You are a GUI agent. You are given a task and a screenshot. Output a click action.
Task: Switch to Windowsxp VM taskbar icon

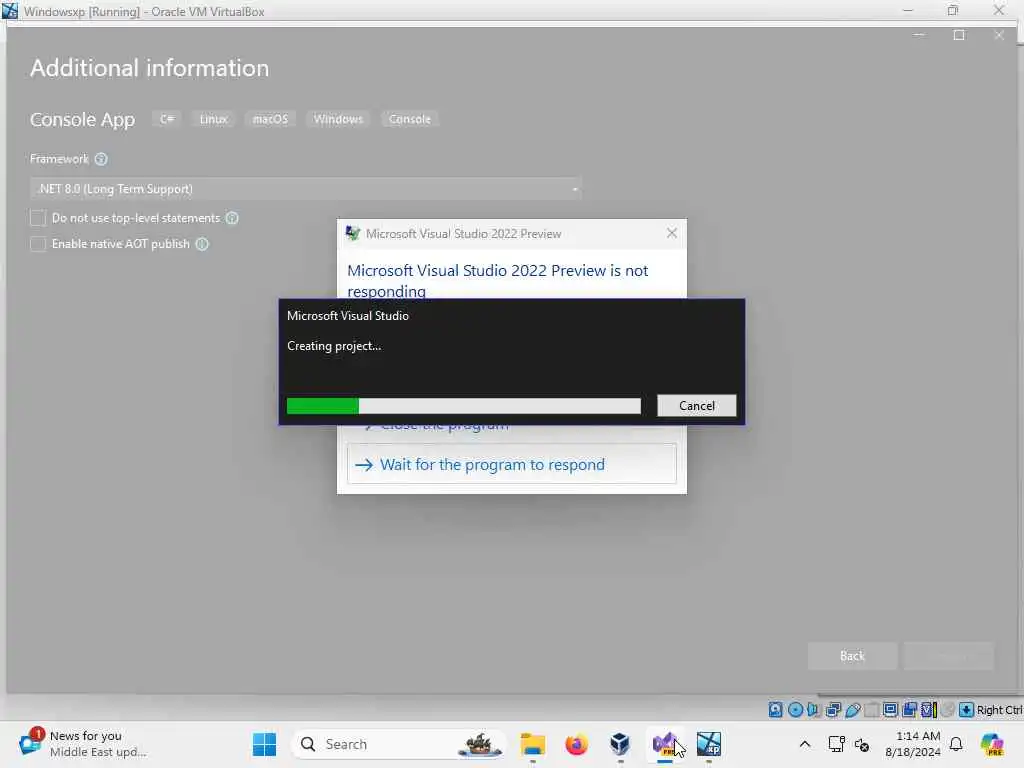[709, 744]
